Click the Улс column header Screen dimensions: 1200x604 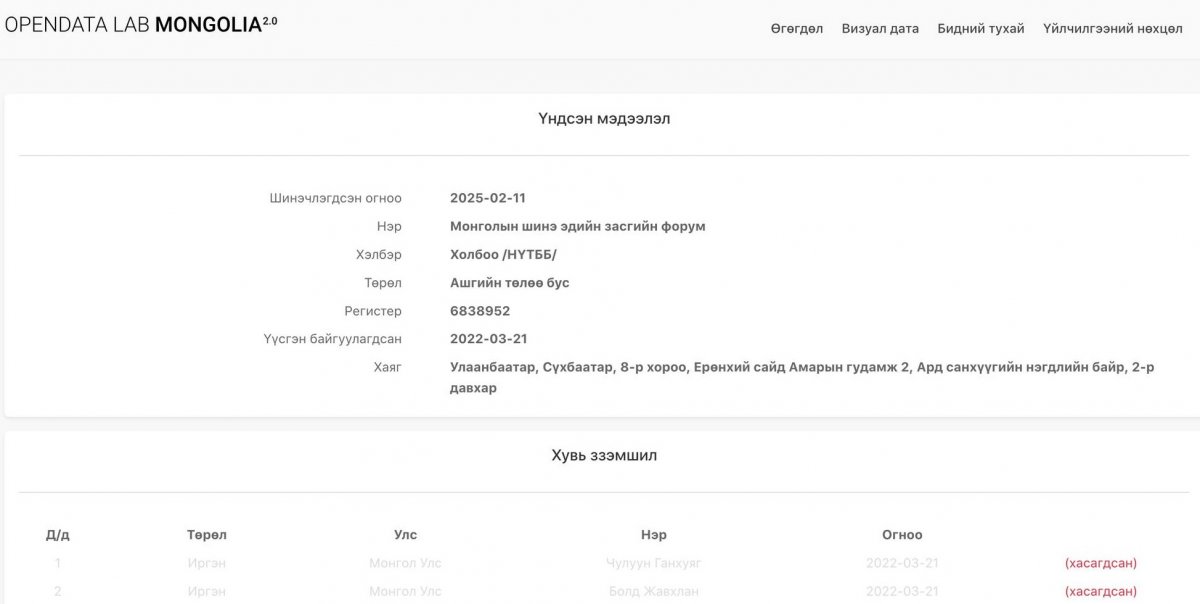405,535
